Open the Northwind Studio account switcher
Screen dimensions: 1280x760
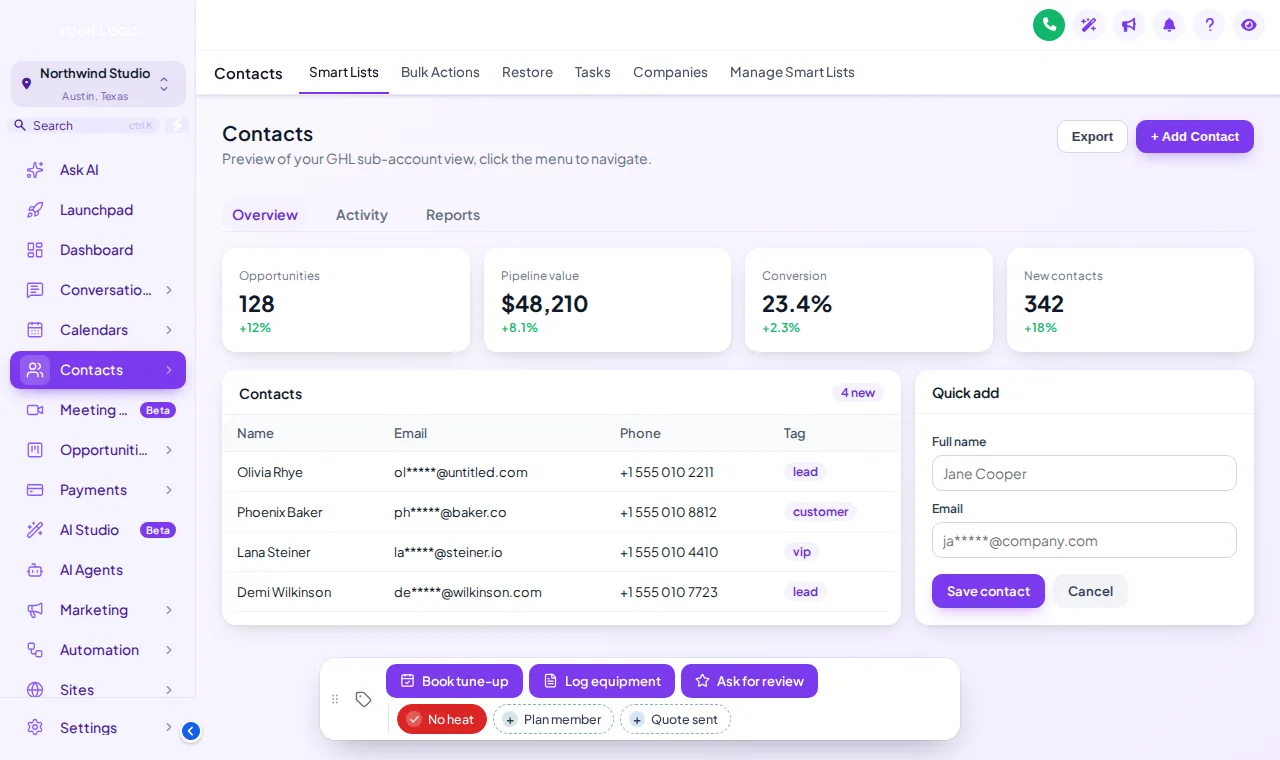pos(98,84)
